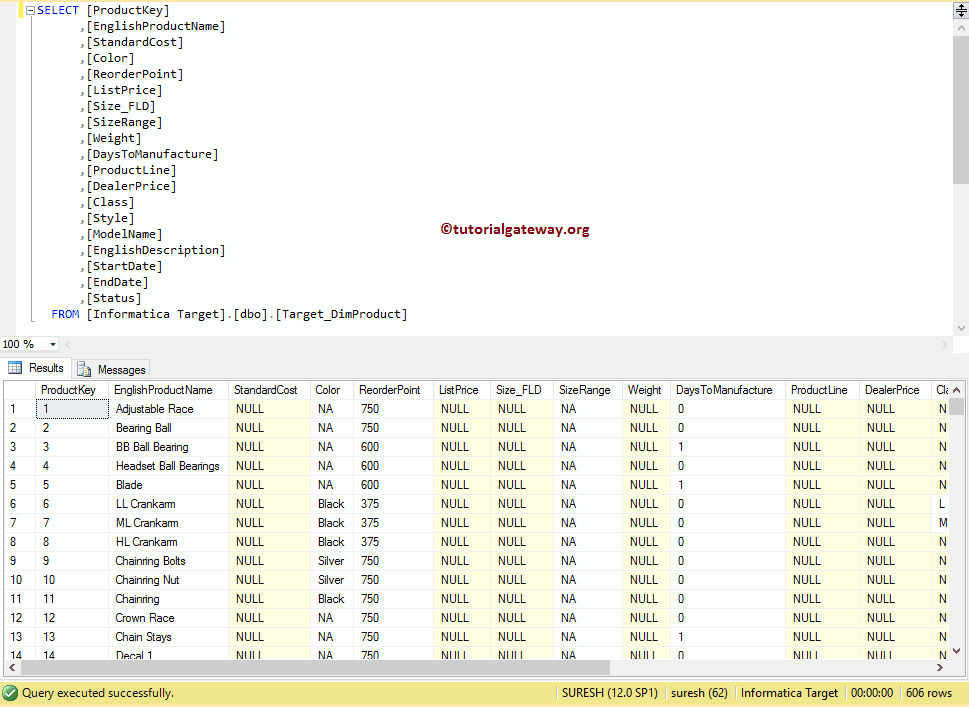969x707 pixels.
Task: Click the Headset Ball Bearings cell
Action: click(169, 466)
